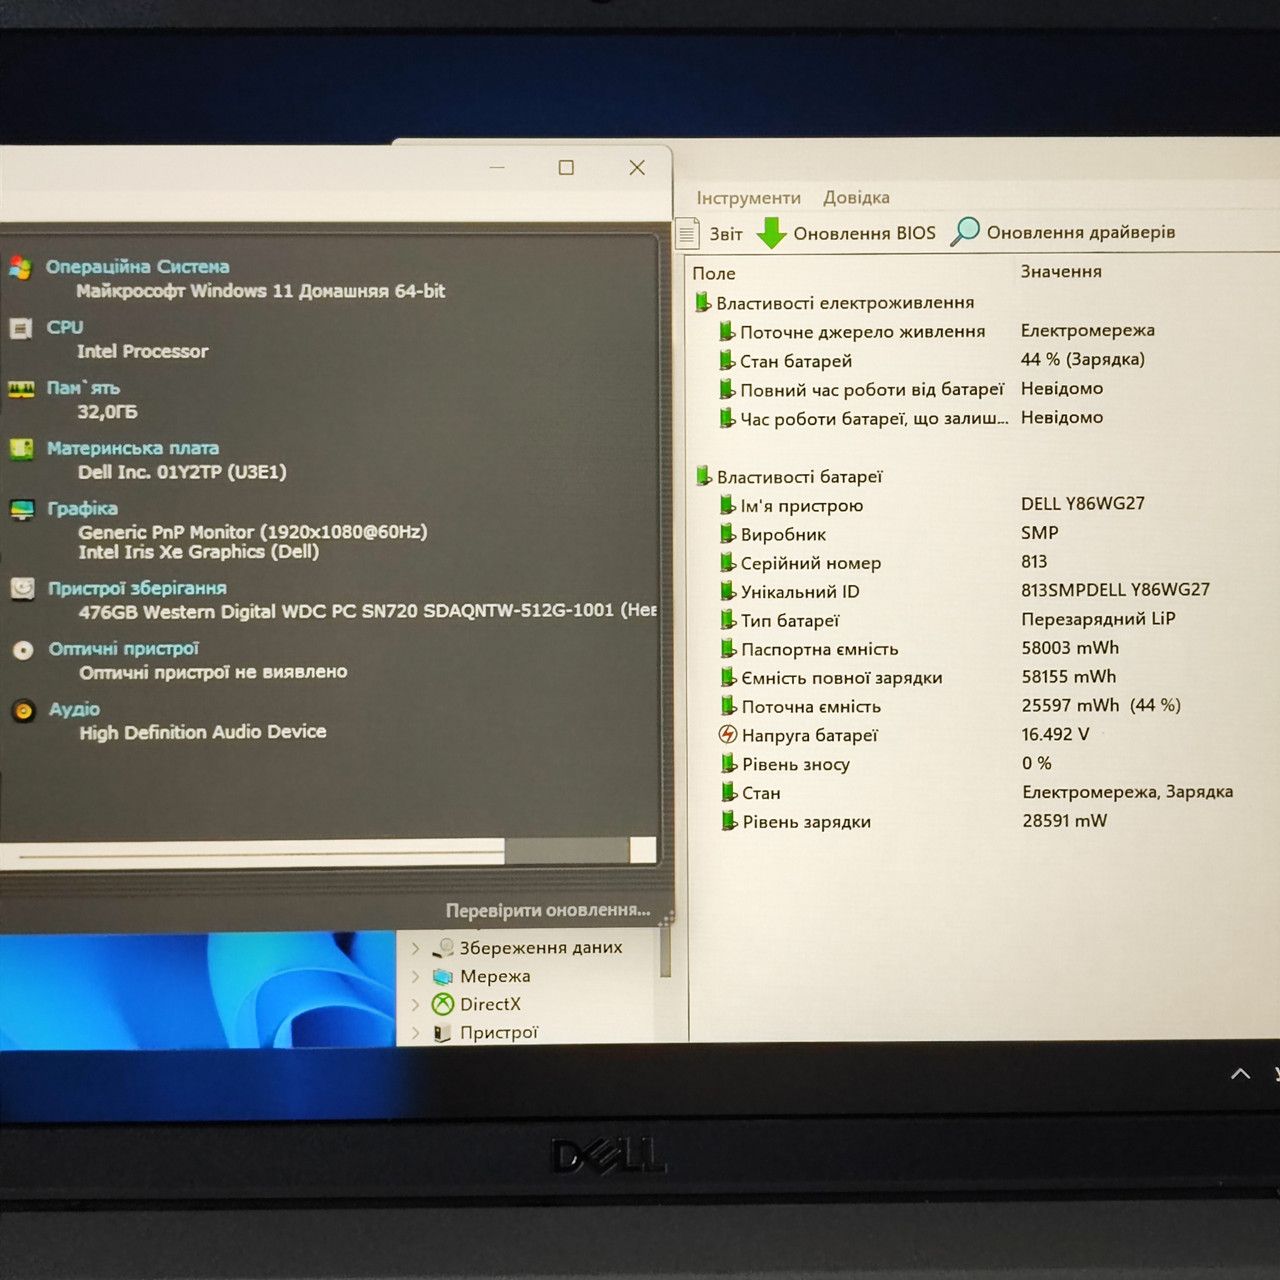Click the Стан батарей row icon

[x=727, y=360]
